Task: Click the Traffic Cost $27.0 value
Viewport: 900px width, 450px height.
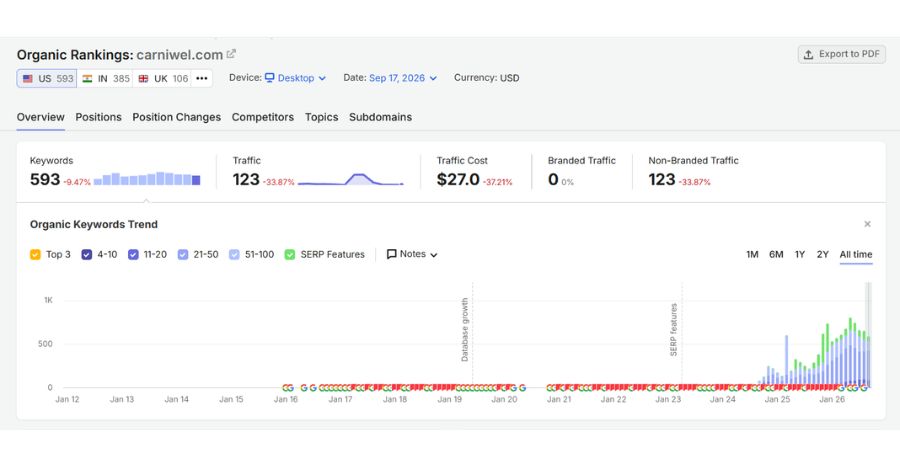Action: pos(458,180)
